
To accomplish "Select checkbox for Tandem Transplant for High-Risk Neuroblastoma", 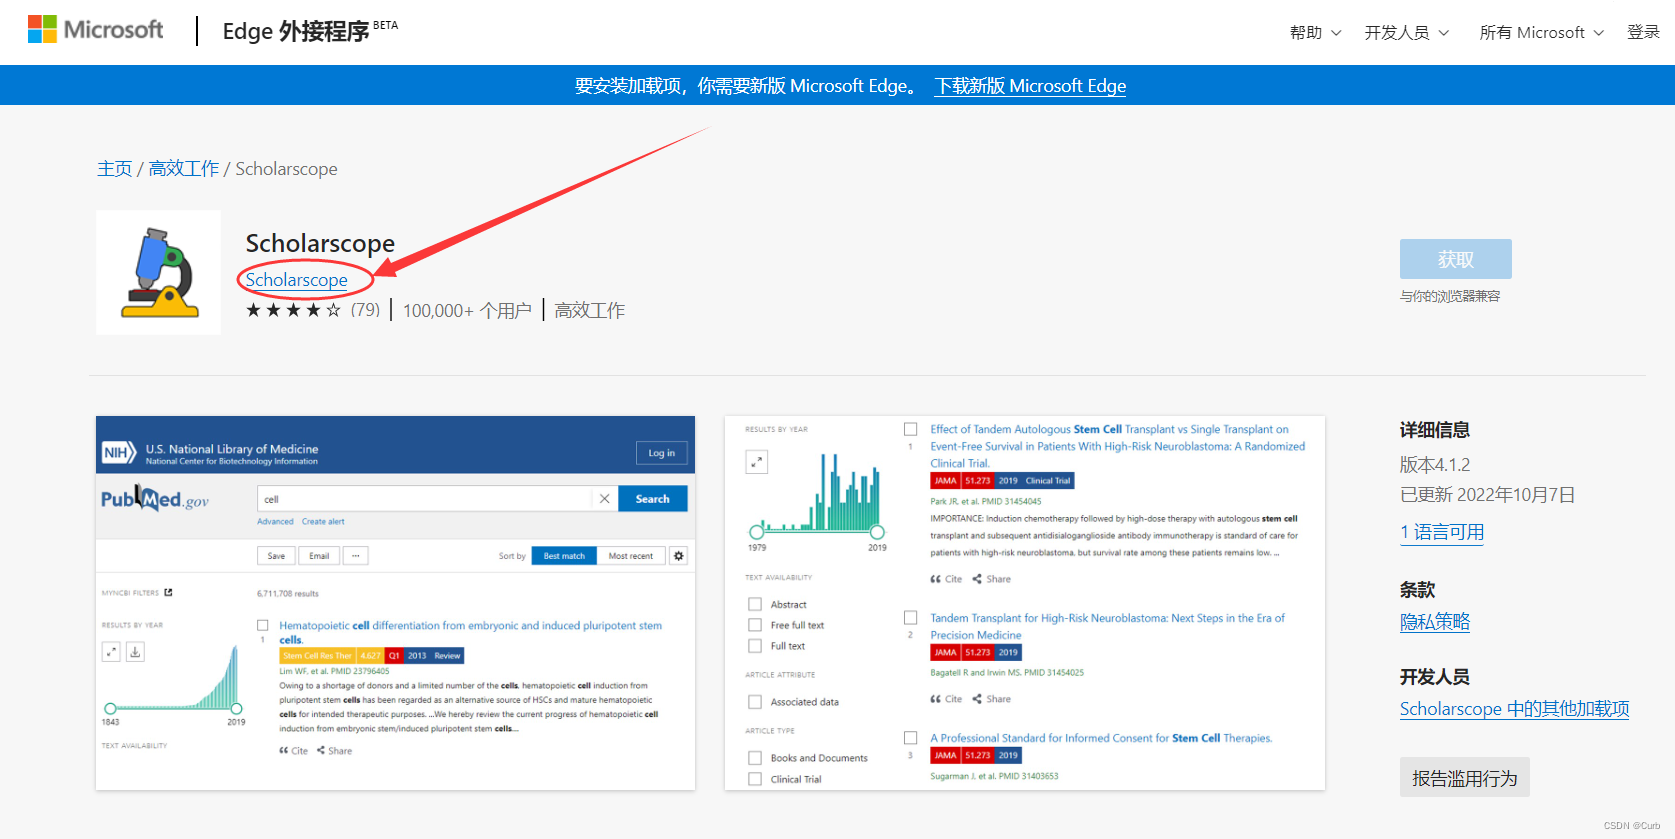I will tap(910, 618).
